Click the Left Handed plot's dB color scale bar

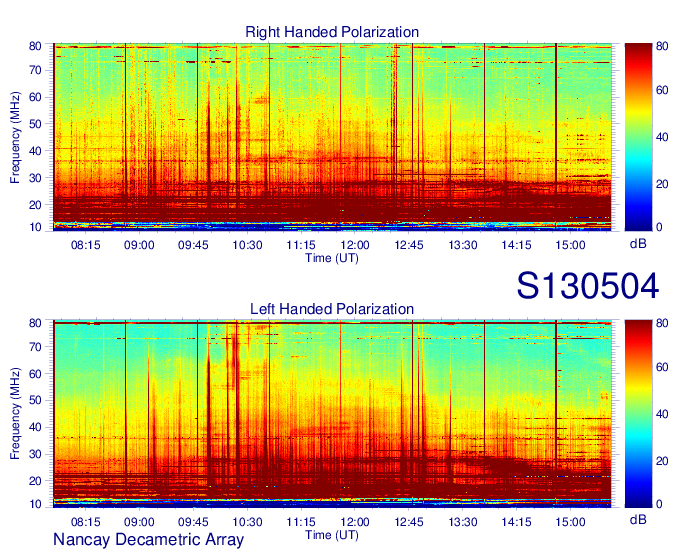[638, 414]
